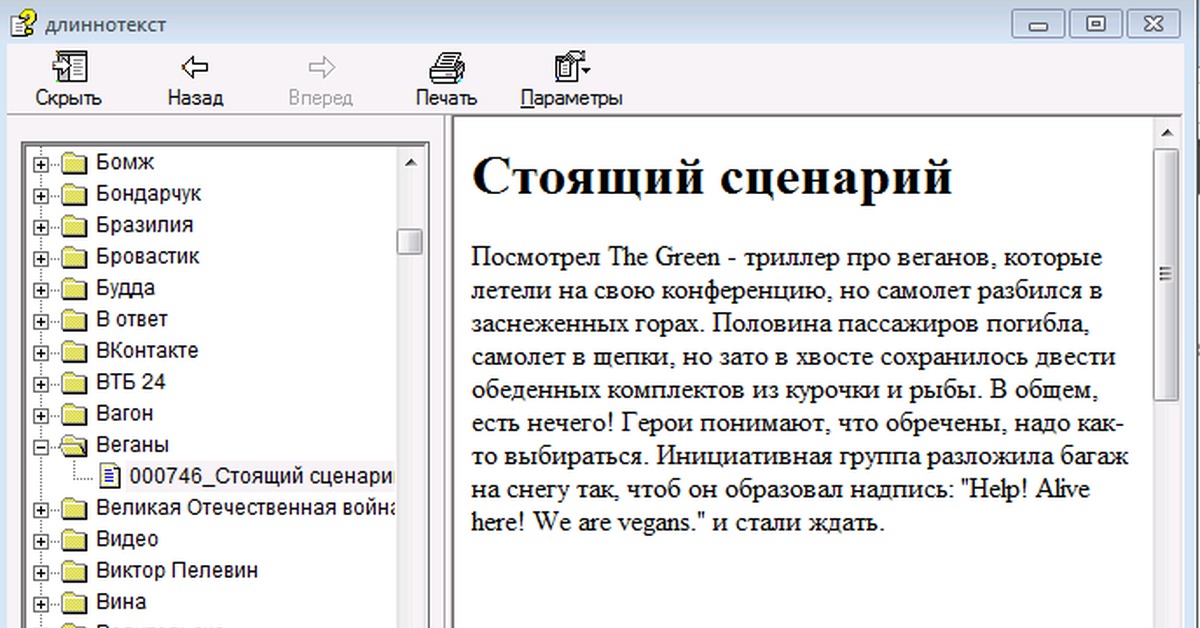This screenshot has width=1200, height=628.
Task: Click the contents tree scrollbar thumb
Action: click(409, 241)
